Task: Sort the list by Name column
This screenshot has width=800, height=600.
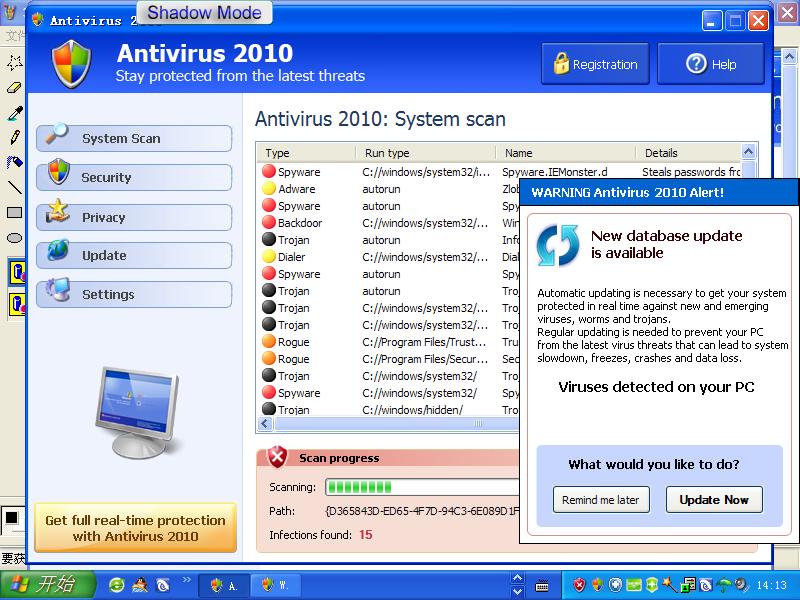Action: pos(566,153)
